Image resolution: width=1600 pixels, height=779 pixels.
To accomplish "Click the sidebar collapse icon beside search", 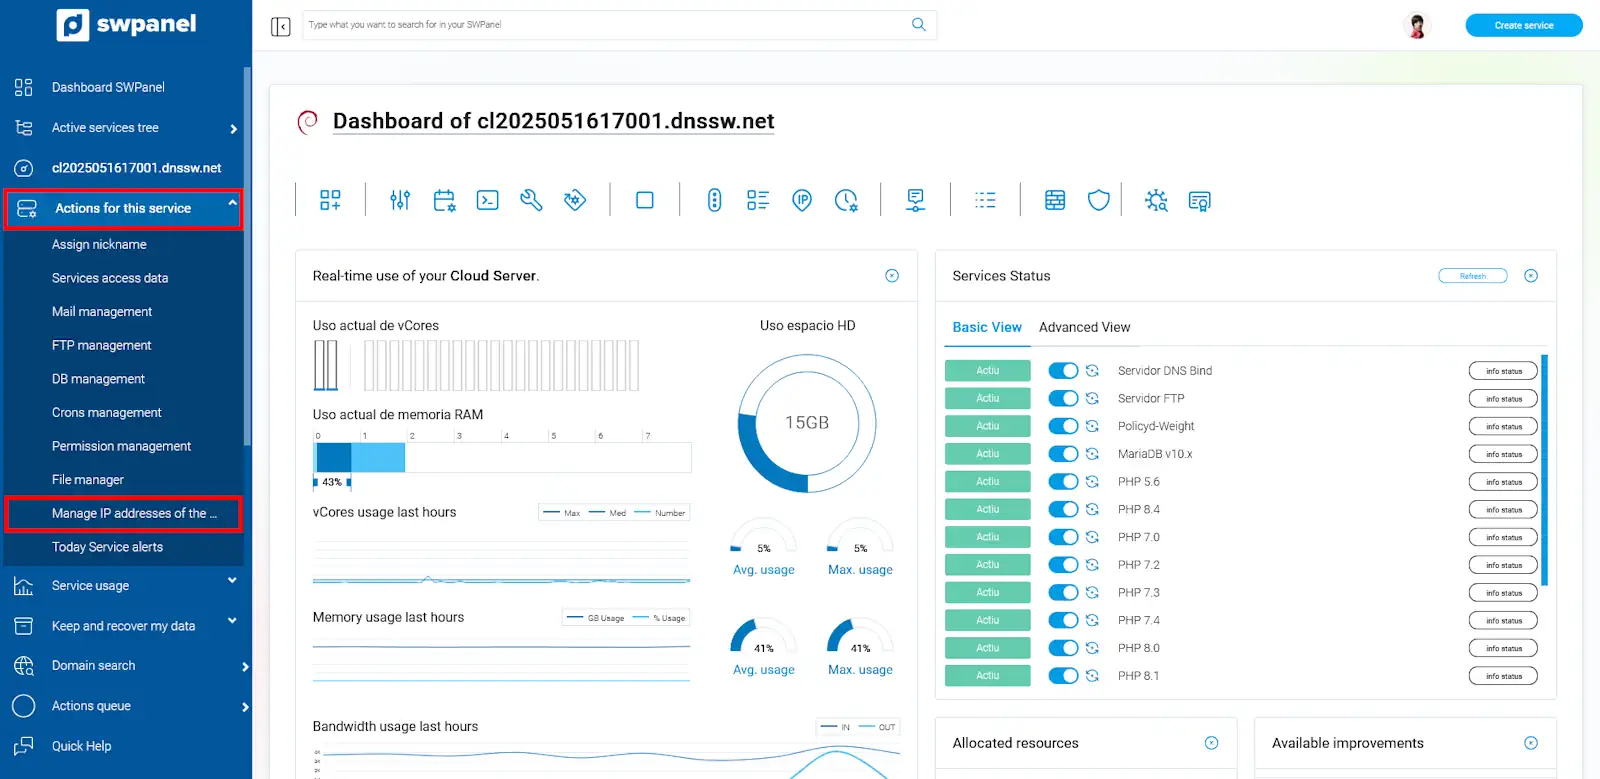I will click(x=281, y=26).
